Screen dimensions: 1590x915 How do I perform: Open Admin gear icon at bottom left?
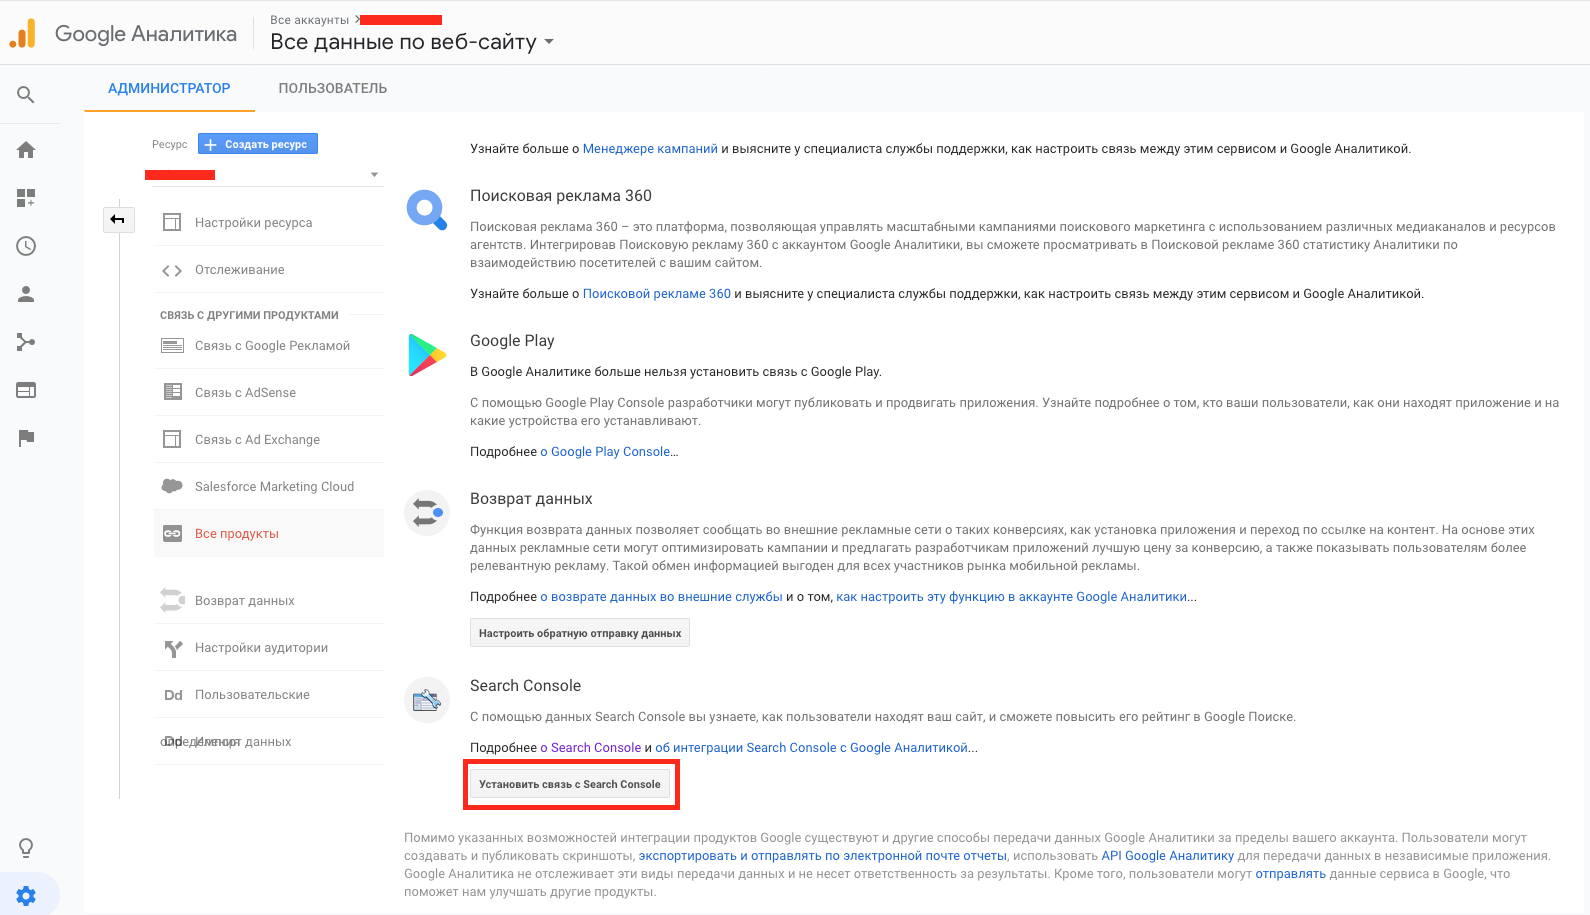tap(26, 896)
